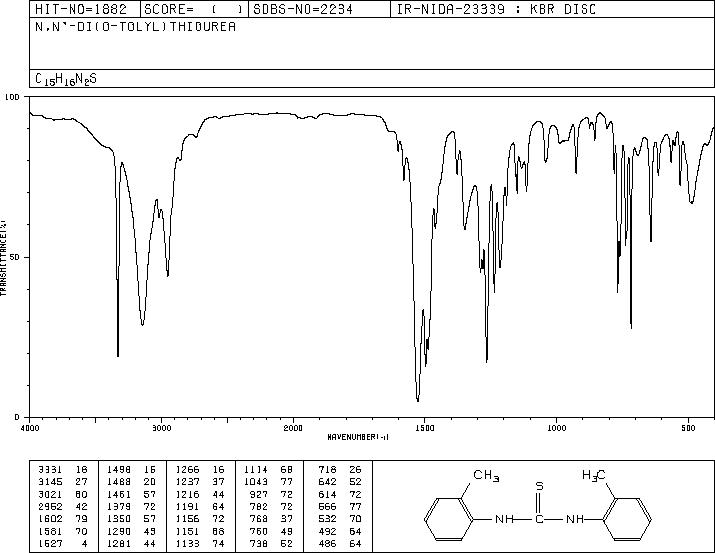
Task: Click the NH label beside right ring
Action: 575,519
